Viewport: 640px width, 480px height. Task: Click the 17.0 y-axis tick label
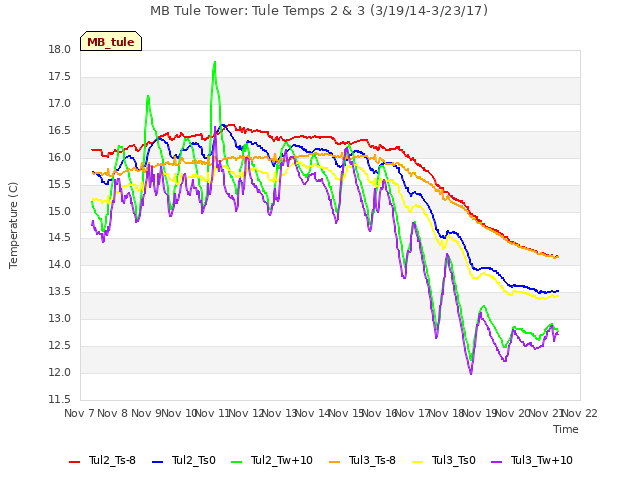click(x=60, y=104)
